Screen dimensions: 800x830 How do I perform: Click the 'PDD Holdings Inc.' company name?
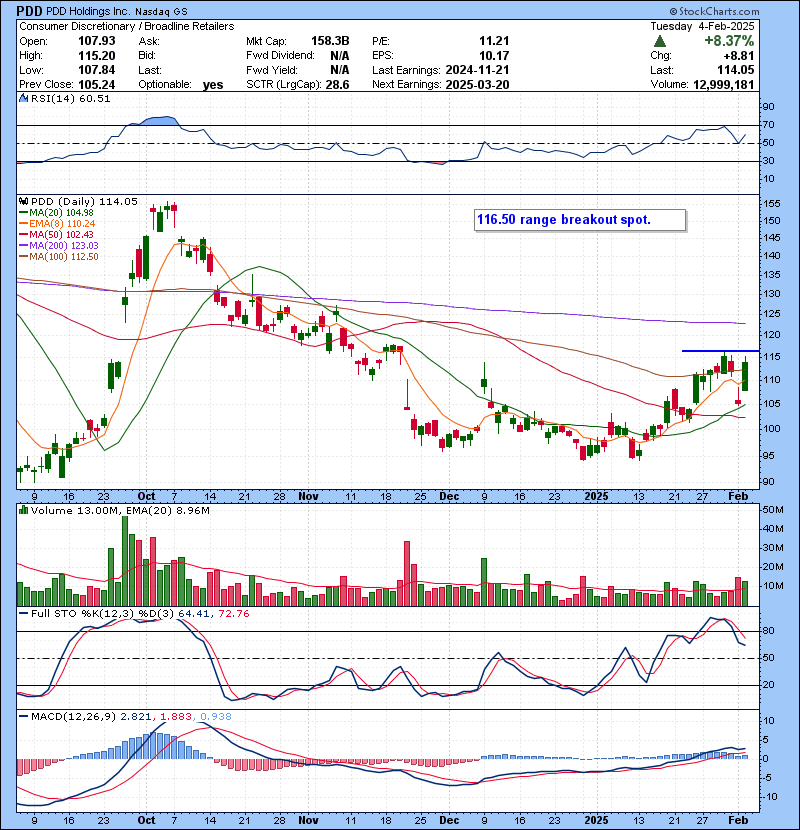[x=88, y=12]
